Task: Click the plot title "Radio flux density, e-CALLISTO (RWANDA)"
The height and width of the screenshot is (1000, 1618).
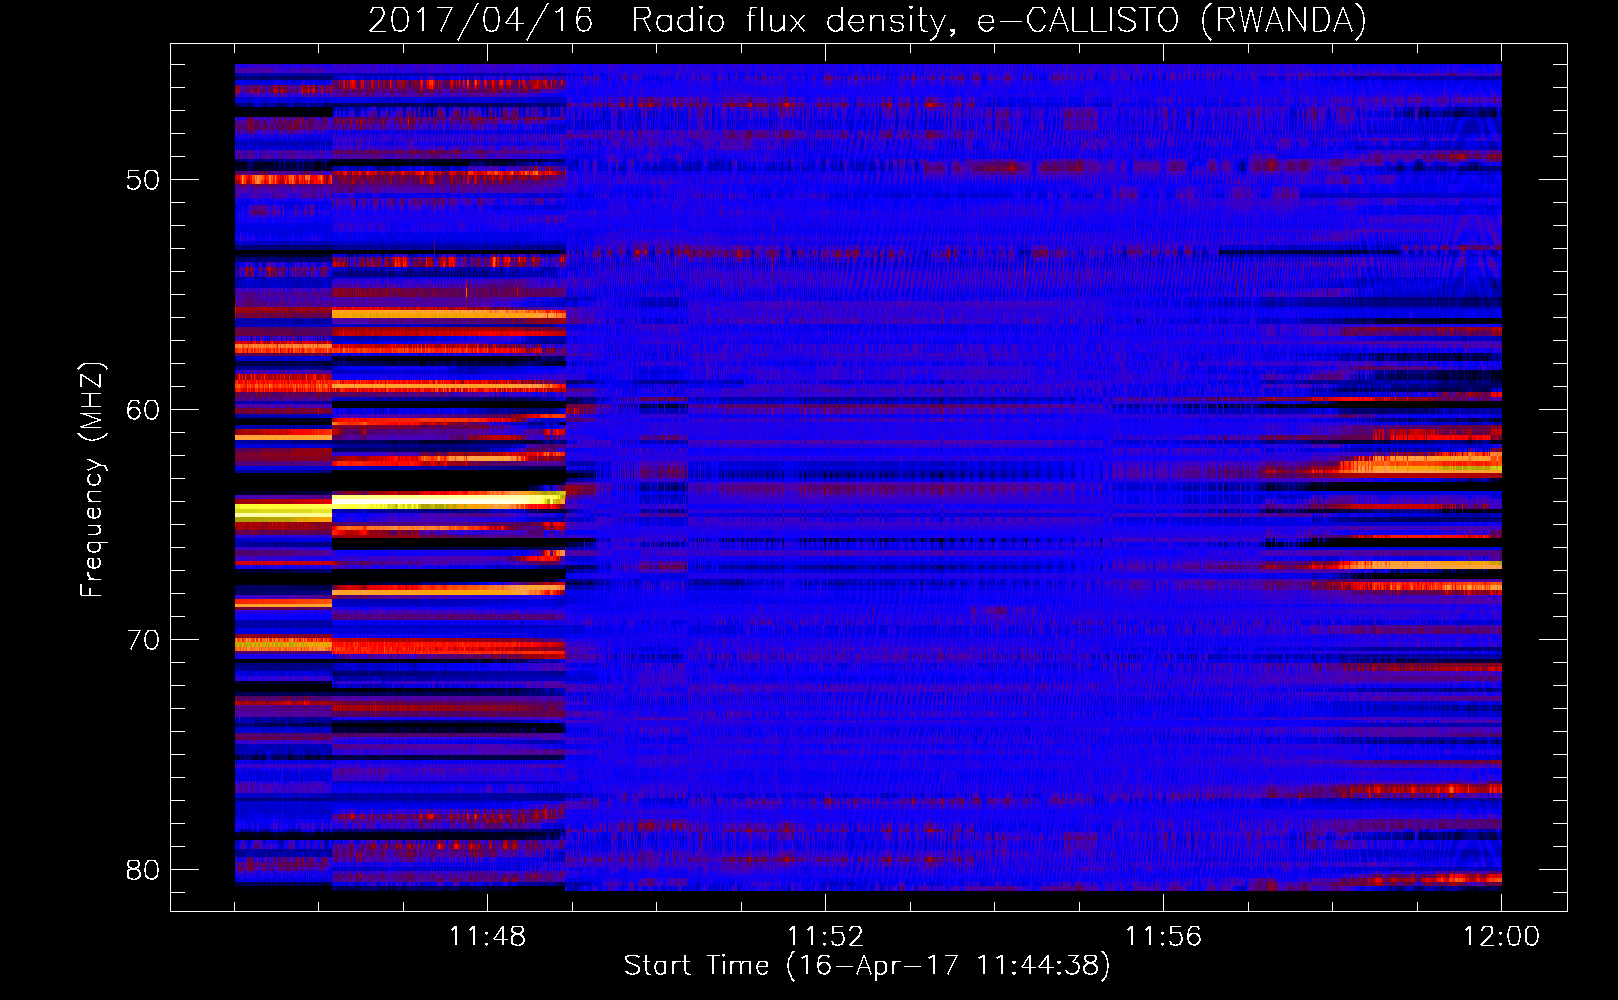Action: pos(999,20)
